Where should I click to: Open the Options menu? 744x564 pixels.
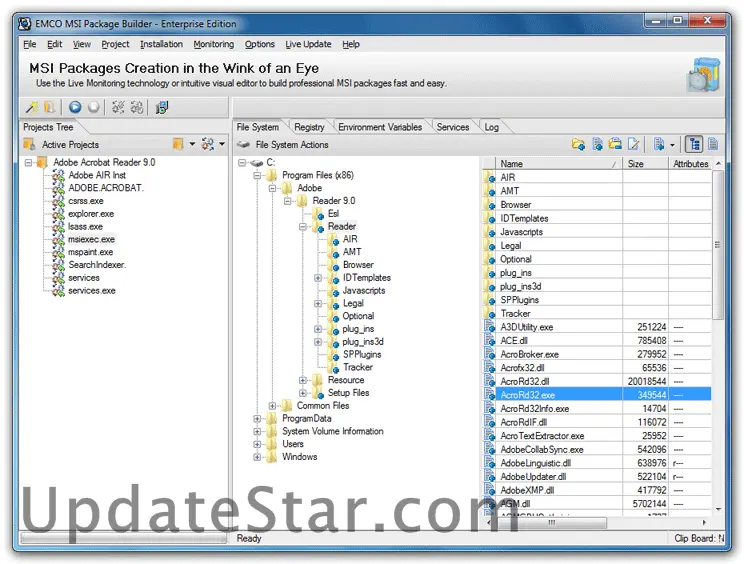(x=260, y=44)
